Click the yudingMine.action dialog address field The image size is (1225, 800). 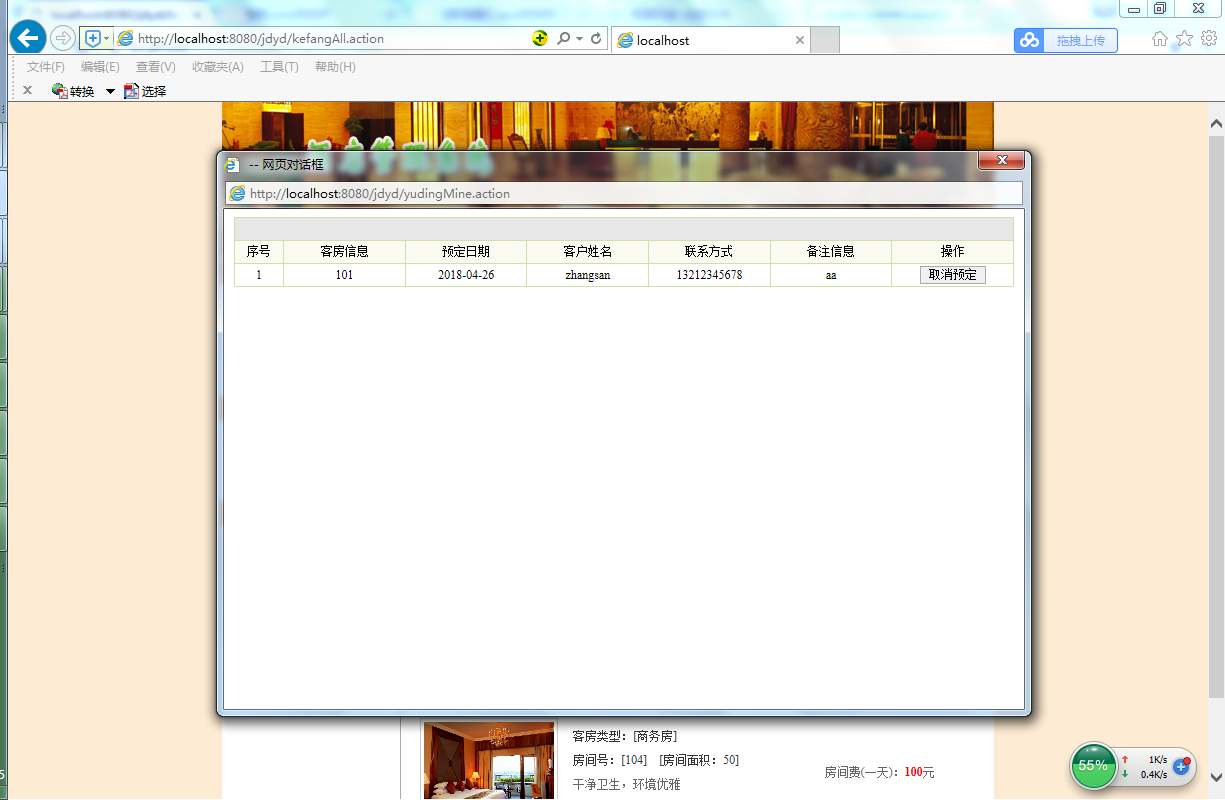[624, 193]
